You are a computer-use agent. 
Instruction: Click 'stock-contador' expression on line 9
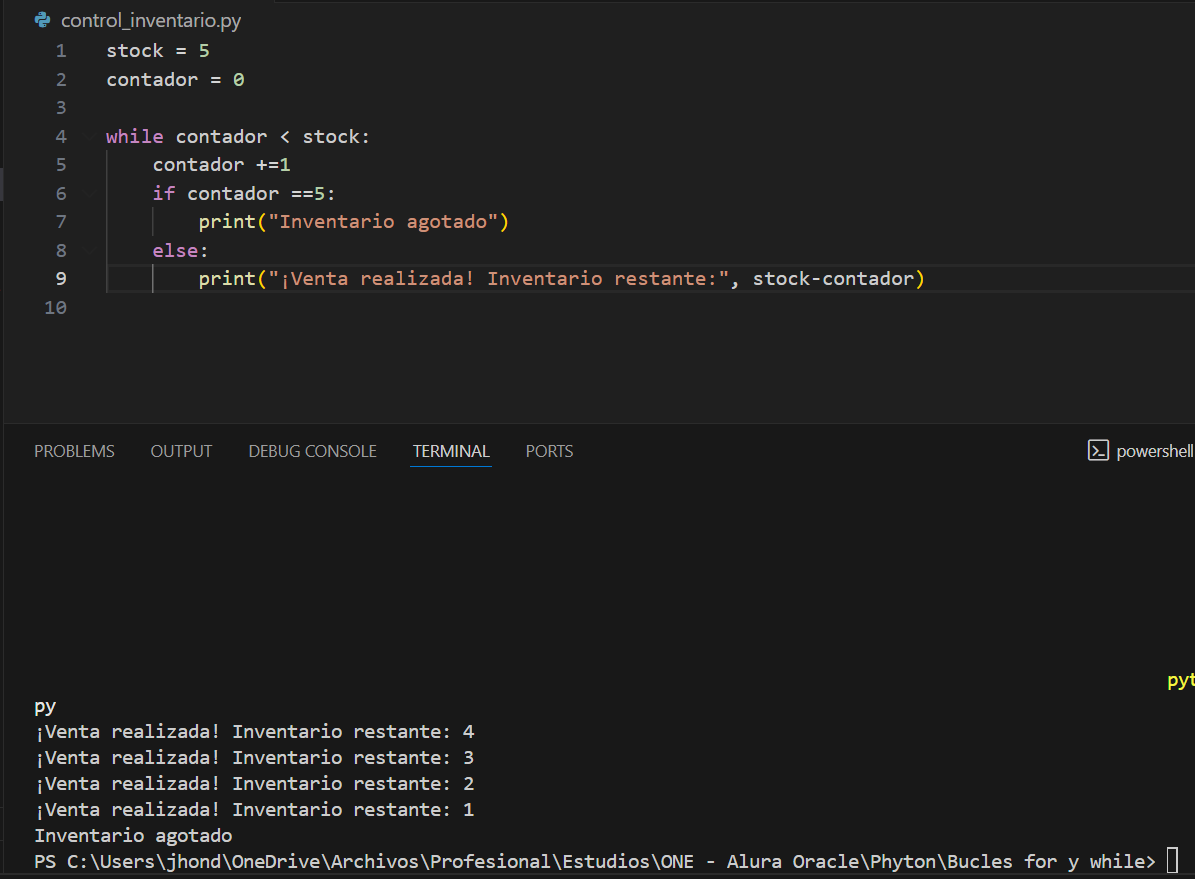tap(832, 278)
